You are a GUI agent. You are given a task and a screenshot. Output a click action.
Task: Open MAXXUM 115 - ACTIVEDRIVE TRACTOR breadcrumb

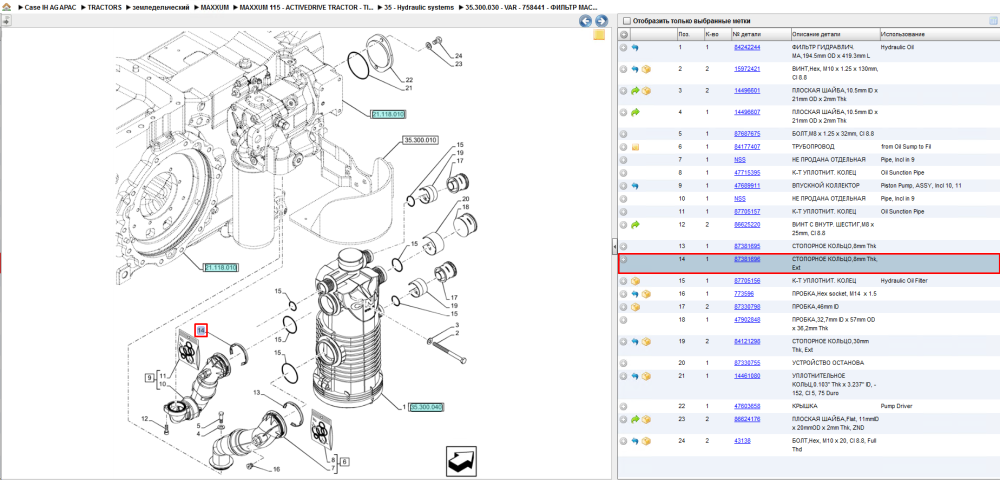pyautogui.click(x=306, y=7)
